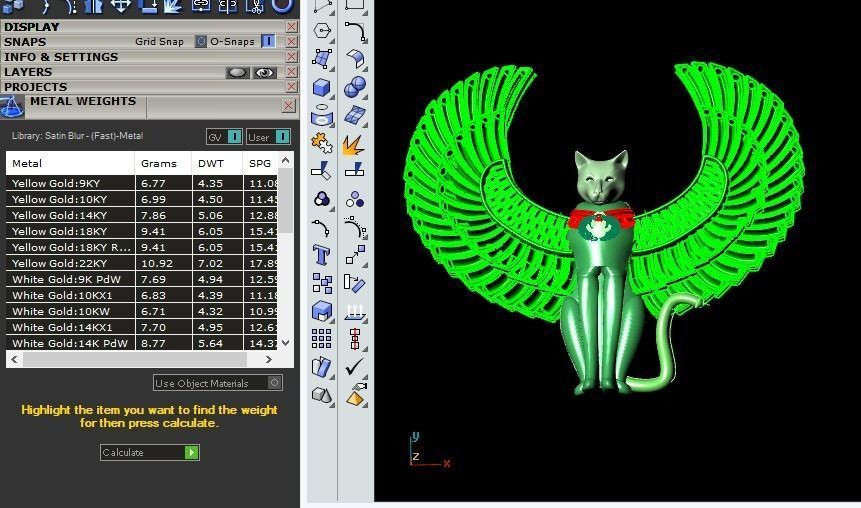Click the group objects icon
Image resolution: width=861 pixels, height=508 pixels.
(x=322, y=199)
